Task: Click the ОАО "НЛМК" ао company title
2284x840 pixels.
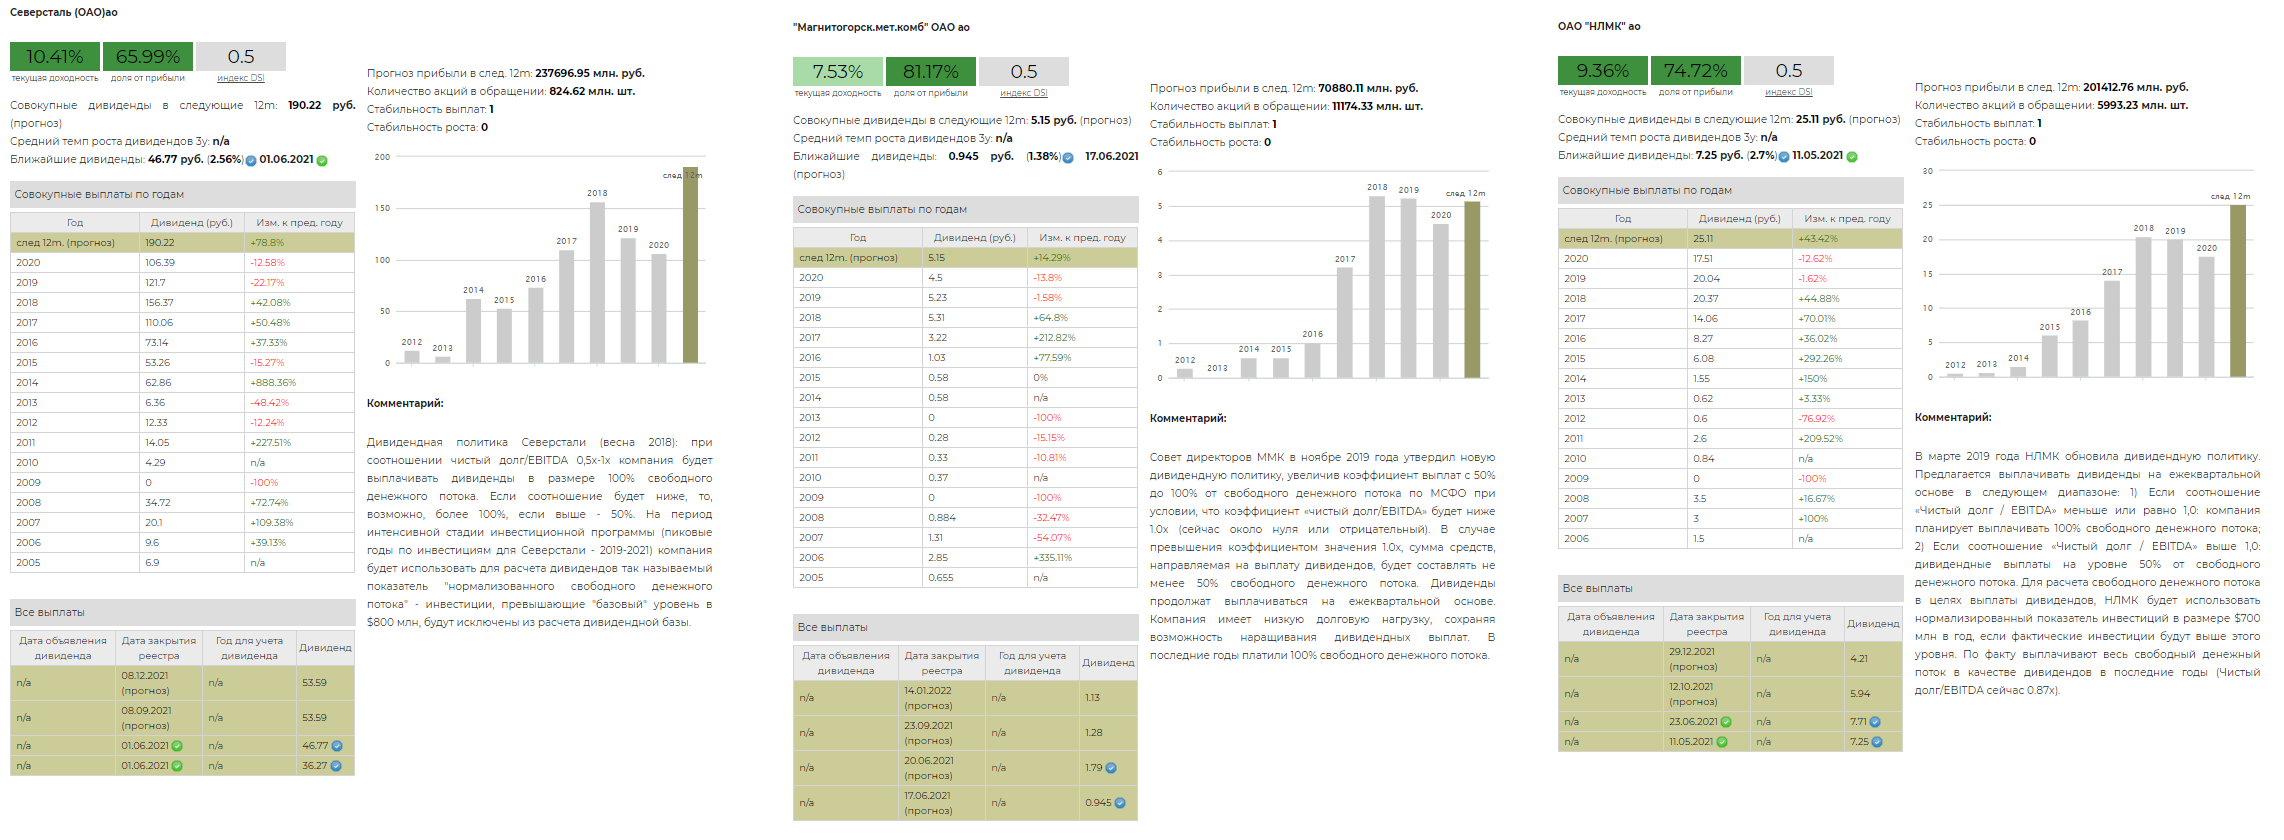Action: click(1599, 26)
